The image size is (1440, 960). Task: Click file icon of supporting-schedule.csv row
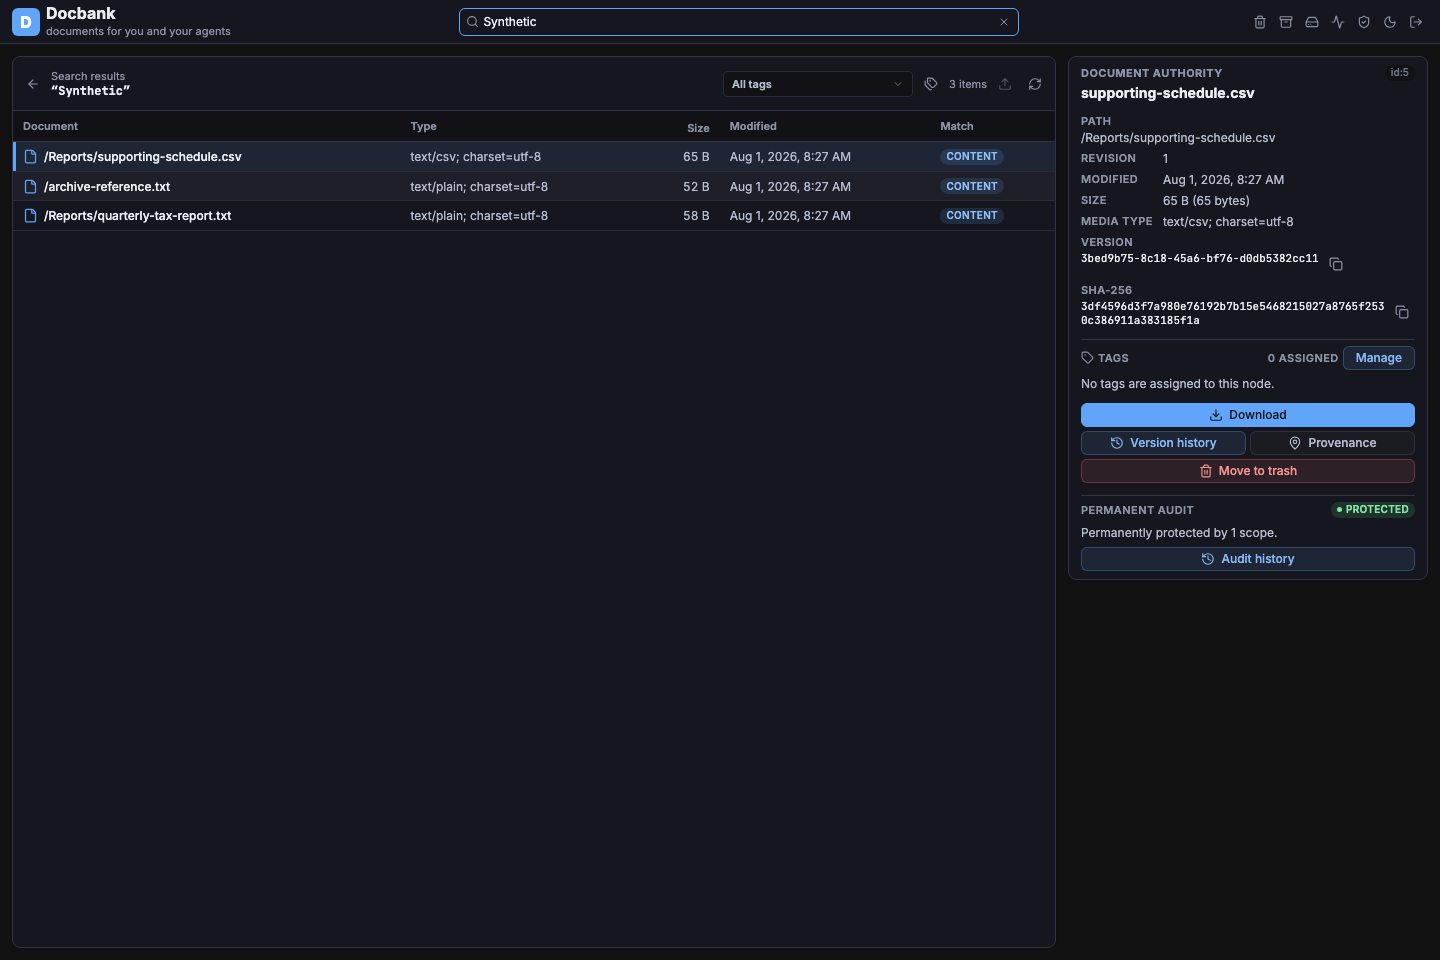point(30,157)
